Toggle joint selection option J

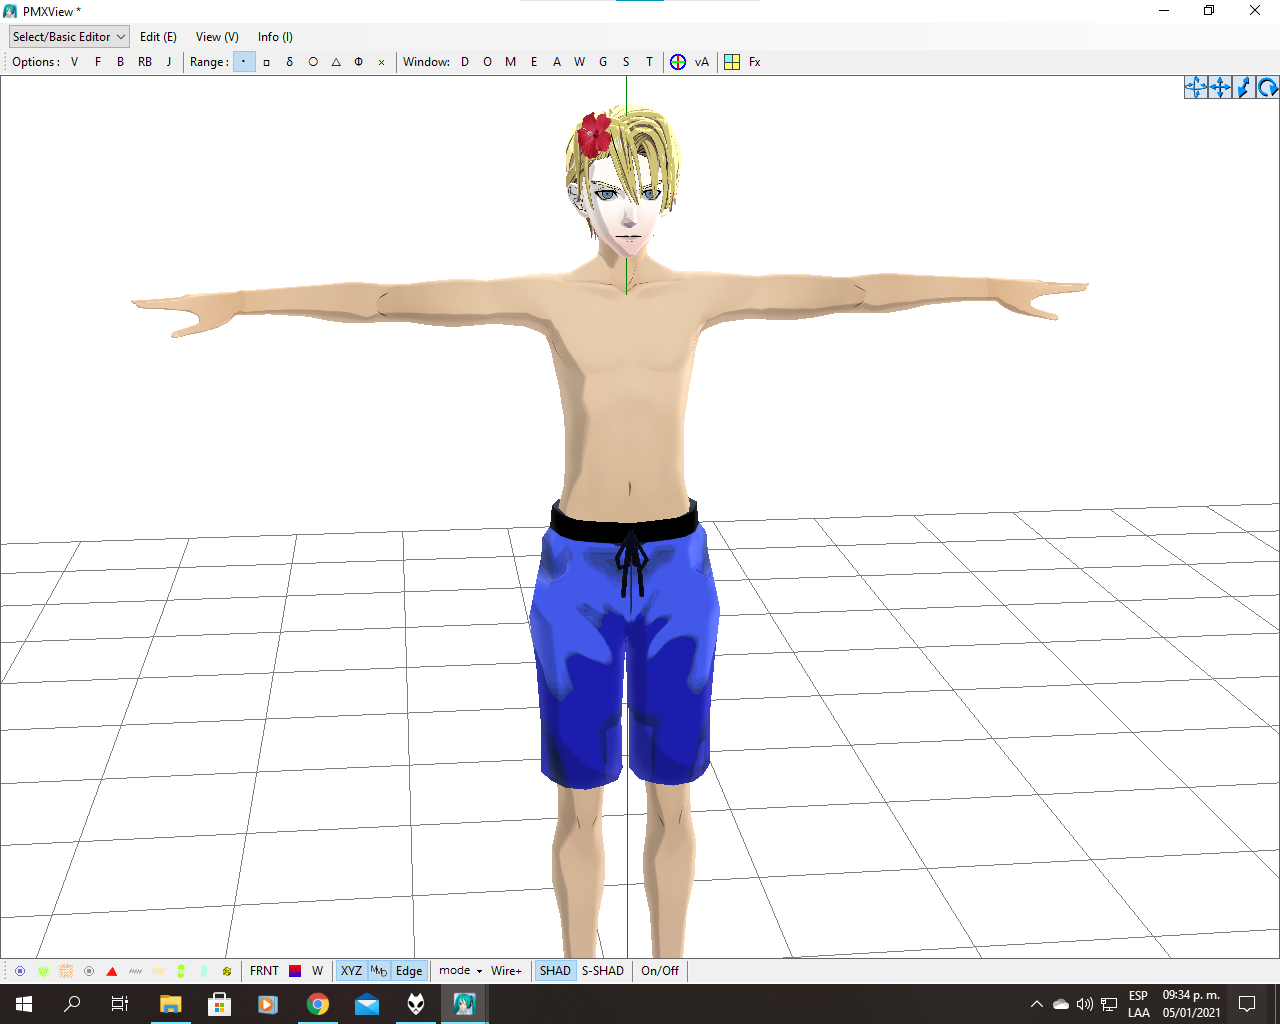coord(169,62)
